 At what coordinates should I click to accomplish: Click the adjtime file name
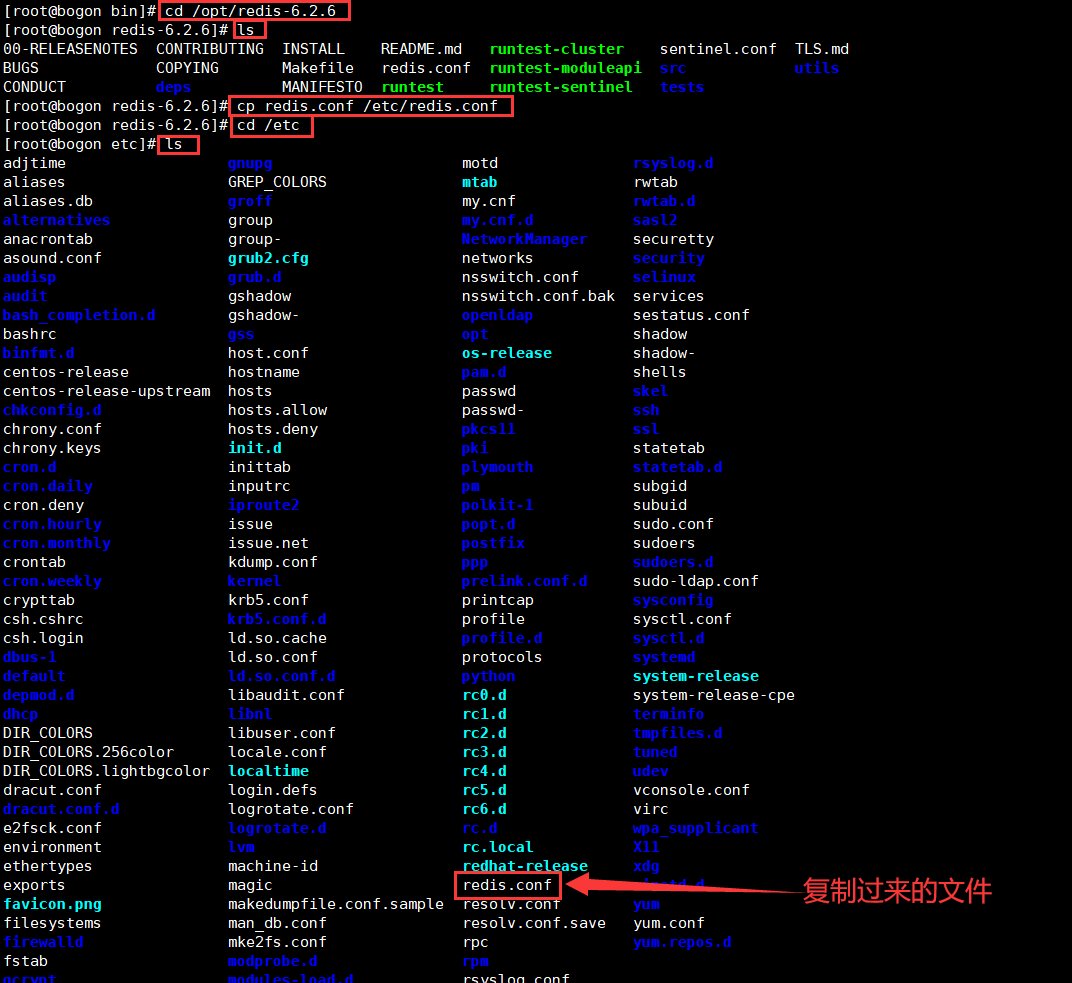pos(34,163)
